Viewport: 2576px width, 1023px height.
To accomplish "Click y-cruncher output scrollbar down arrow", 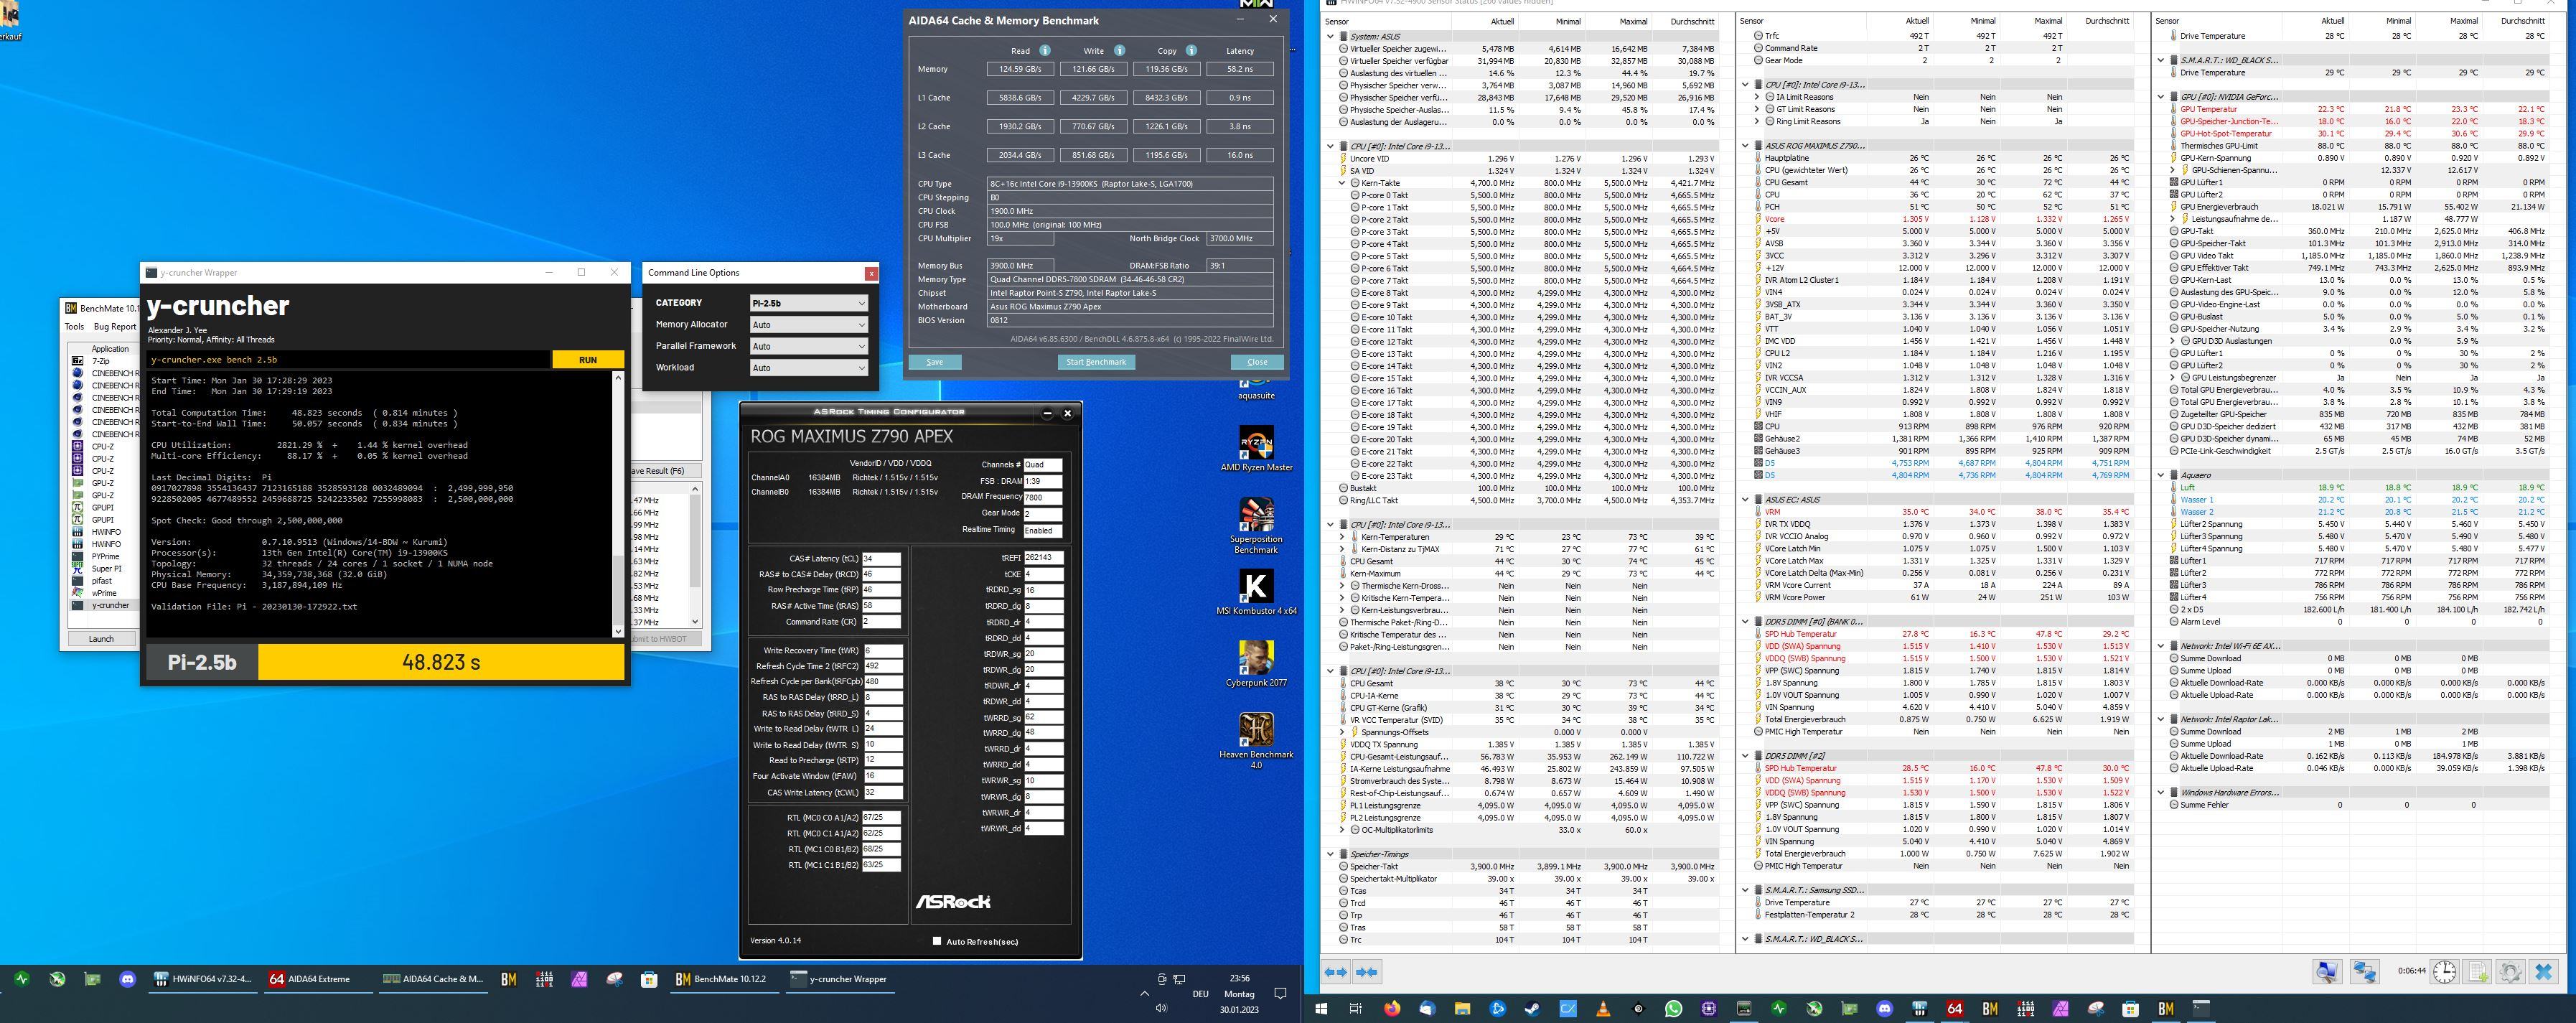I will click(617, 631).
